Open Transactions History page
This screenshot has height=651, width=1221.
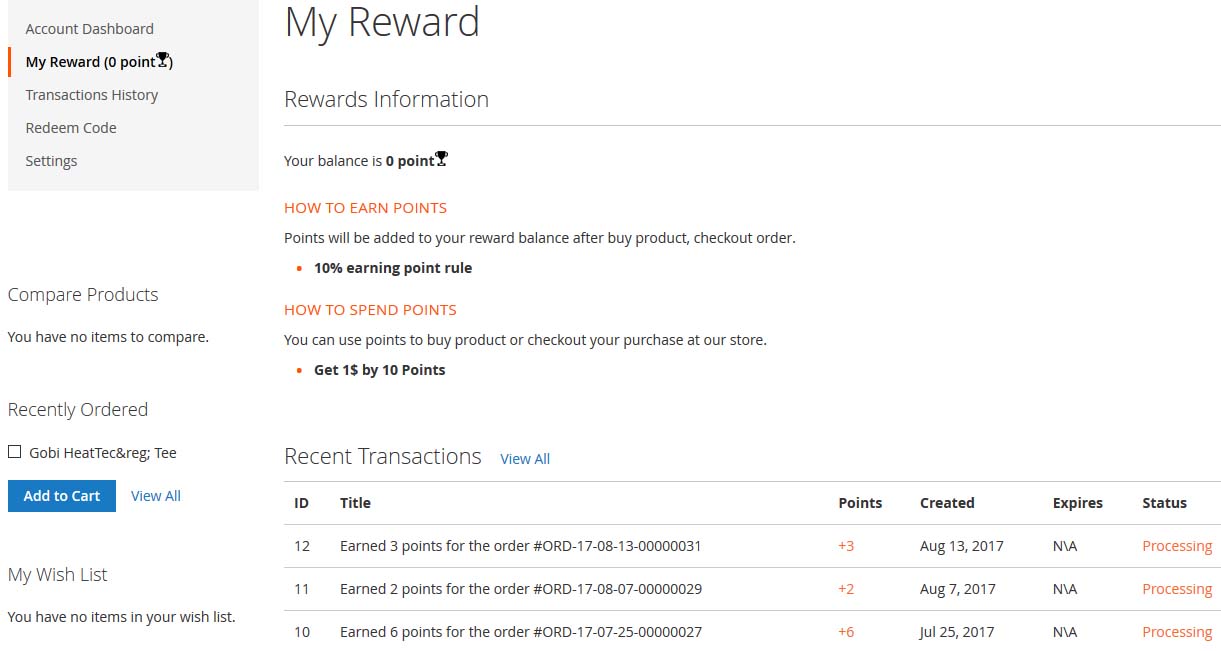pos(92,95)
